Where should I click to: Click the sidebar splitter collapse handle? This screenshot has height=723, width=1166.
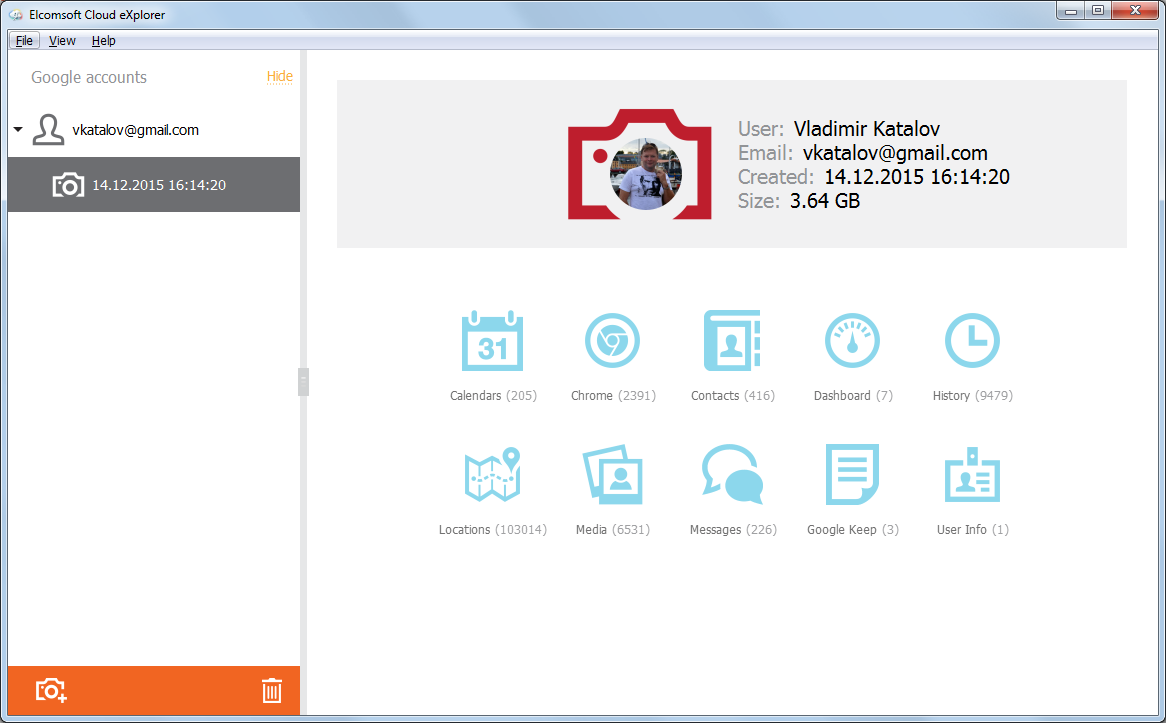click(x=303, y=382)
